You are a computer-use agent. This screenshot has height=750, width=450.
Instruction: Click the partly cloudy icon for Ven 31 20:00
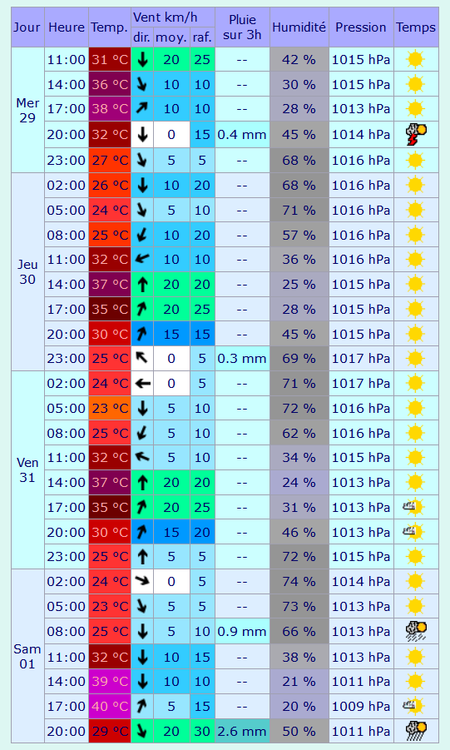pos(414,532)
